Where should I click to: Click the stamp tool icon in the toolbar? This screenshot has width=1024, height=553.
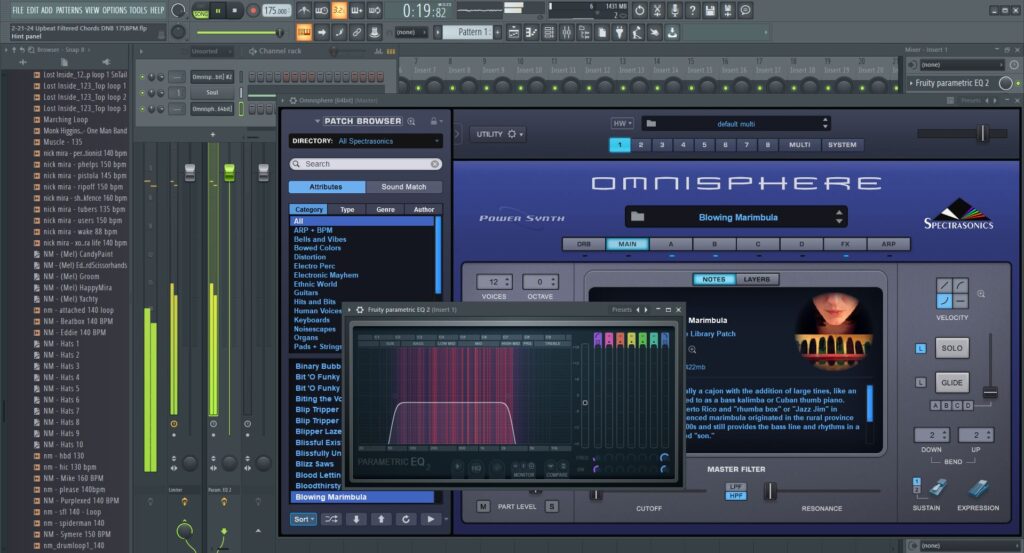click(374, 32)
